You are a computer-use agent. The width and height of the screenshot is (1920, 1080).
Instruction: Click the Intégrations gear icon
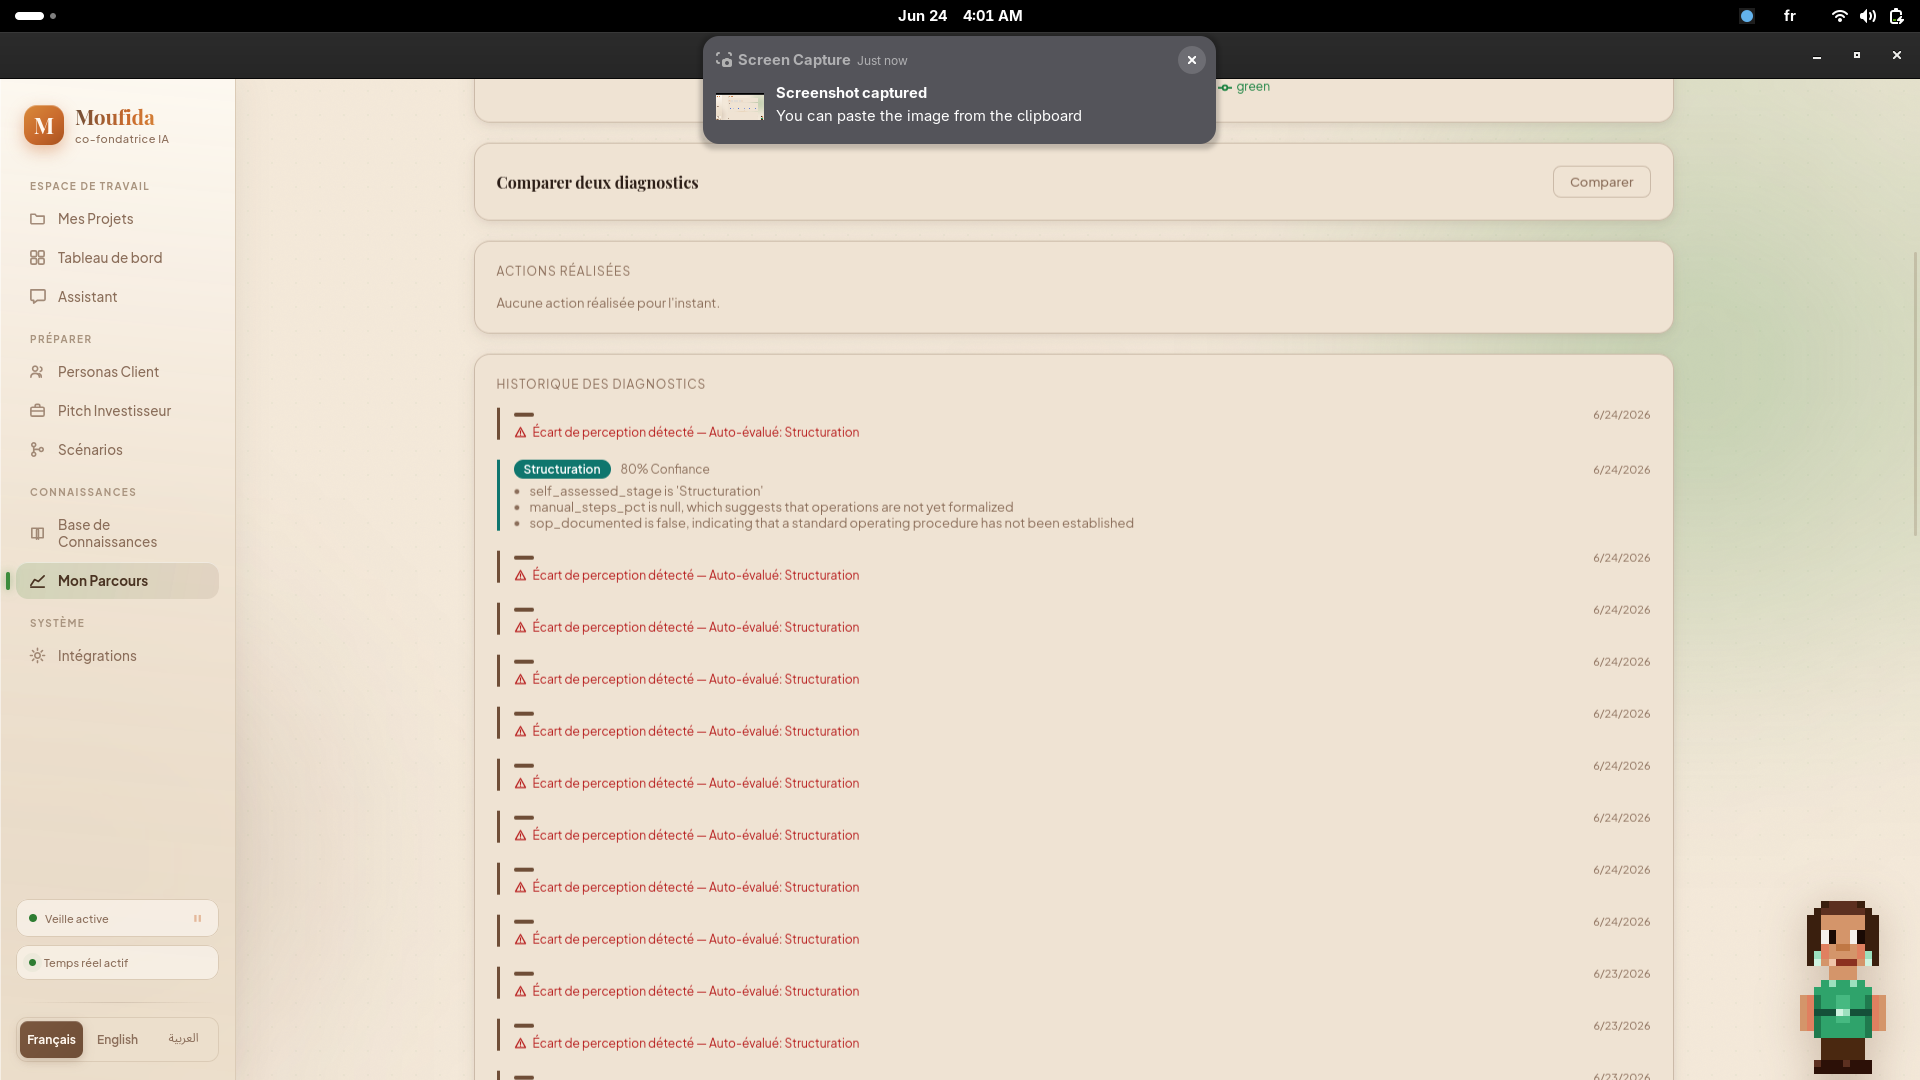point(37,656)
